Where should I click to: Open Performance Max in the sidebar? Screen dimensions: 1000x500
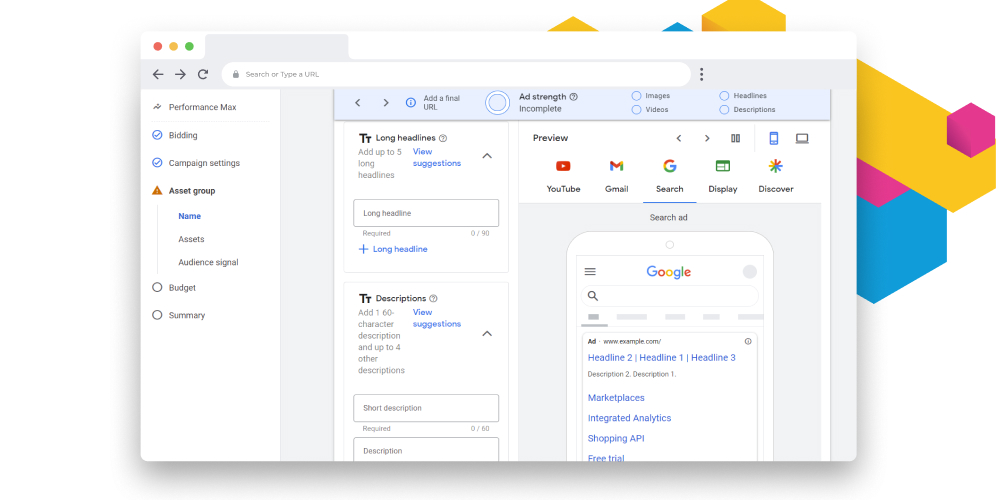(x=202, y=107)
